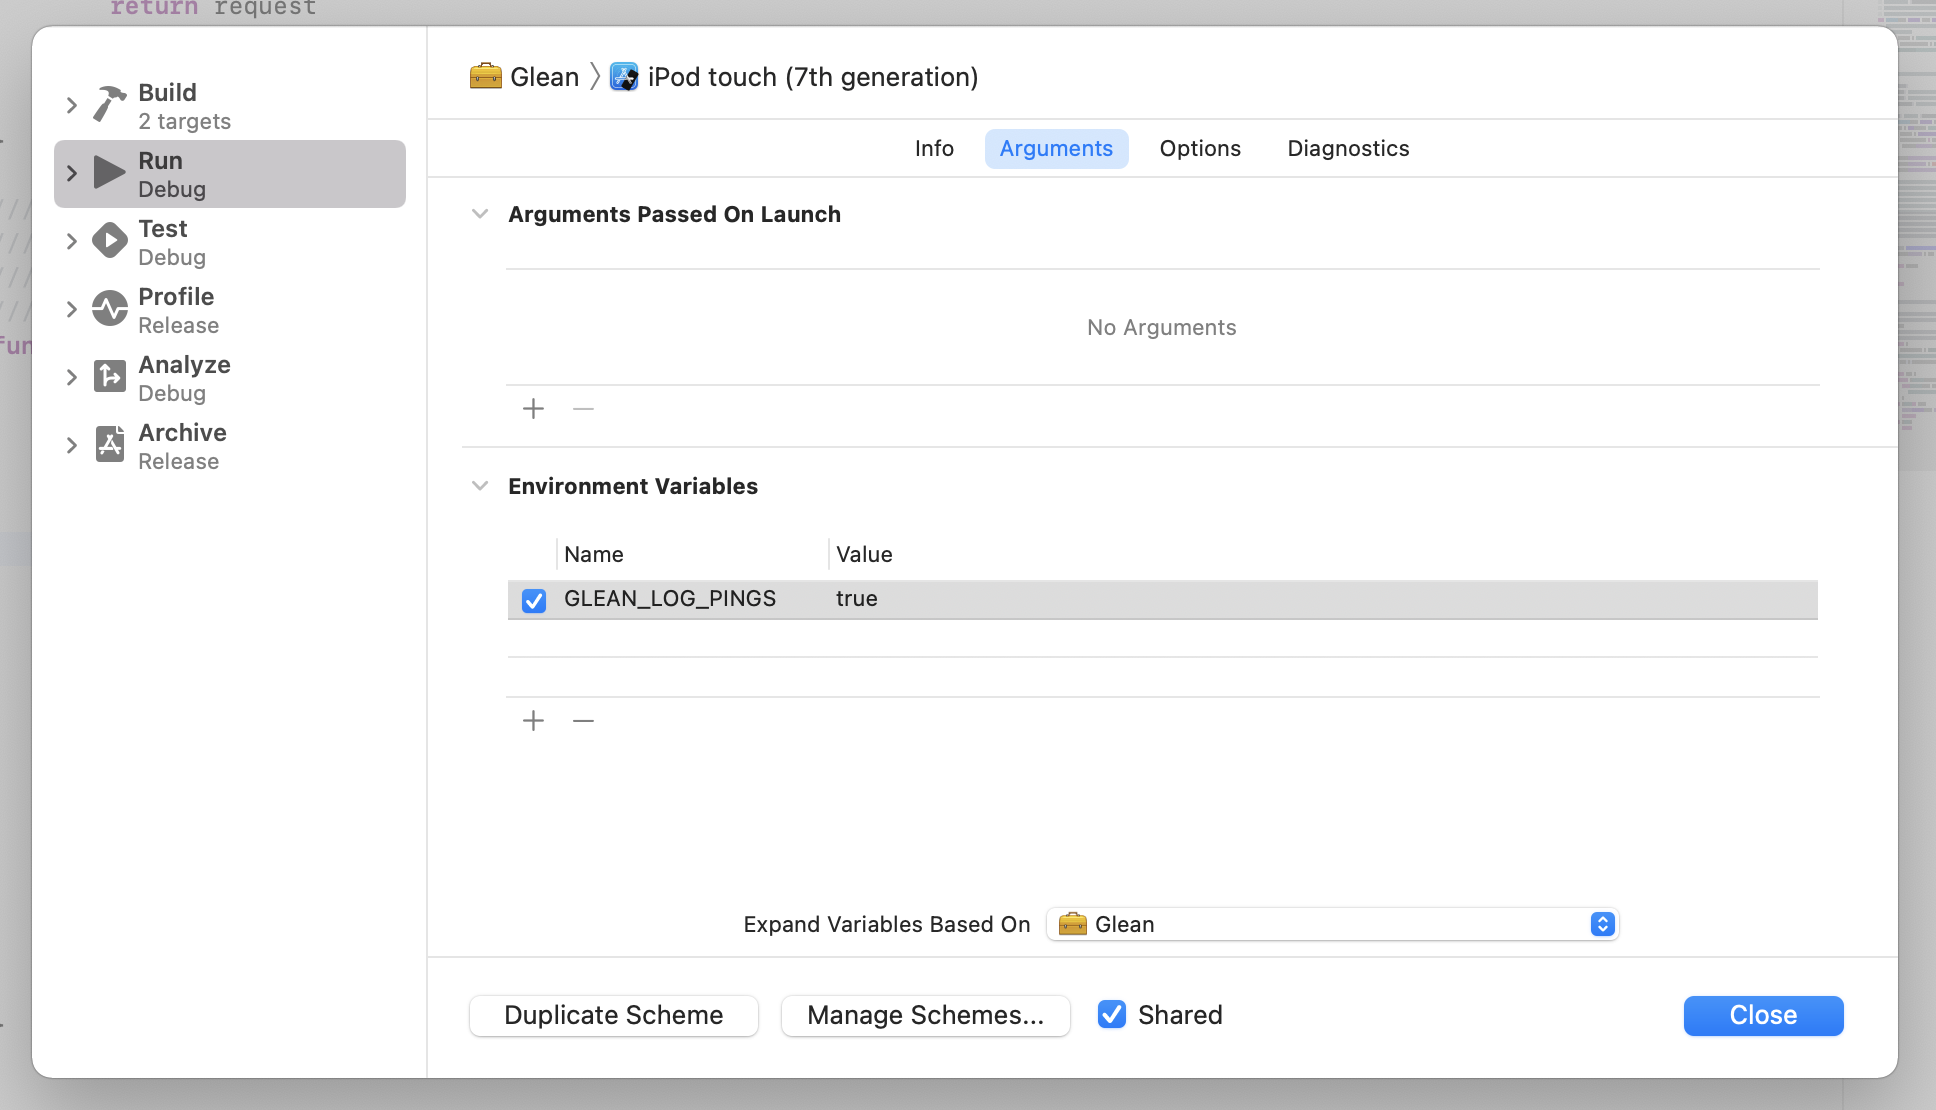Open Manage Schemes dialog
Image resolution: width=1936 pixels, height=1110 pixels.
(x=925, y=1015)
